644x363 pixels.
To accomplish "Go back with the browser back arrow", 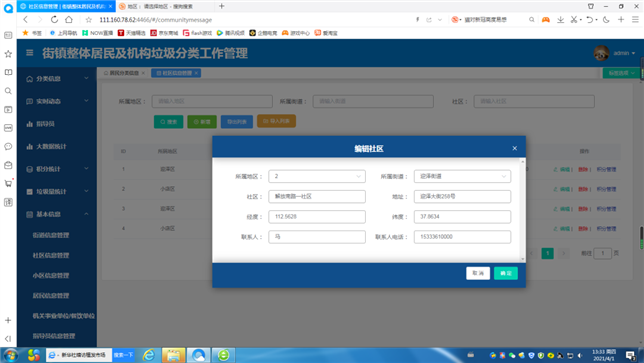I will click(25, 19).
